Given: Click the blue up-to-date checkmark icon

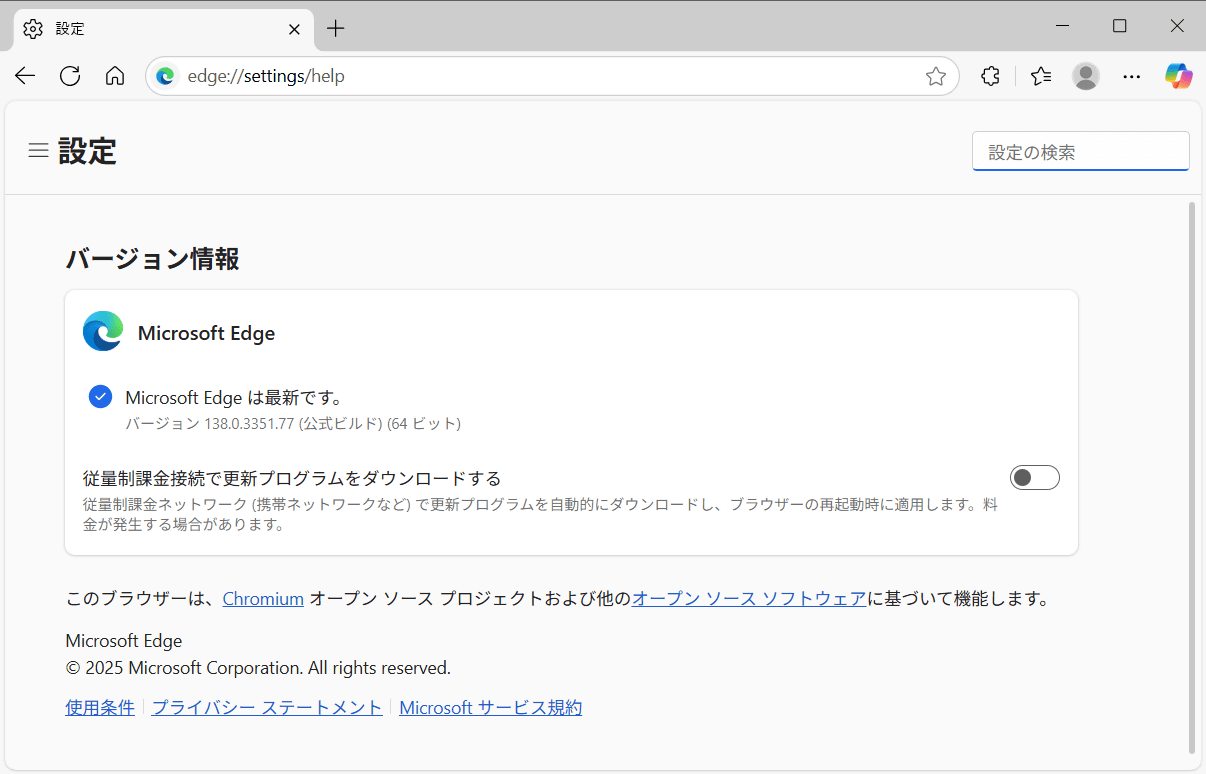Looking at the screenshot, I should pos(100,397).
